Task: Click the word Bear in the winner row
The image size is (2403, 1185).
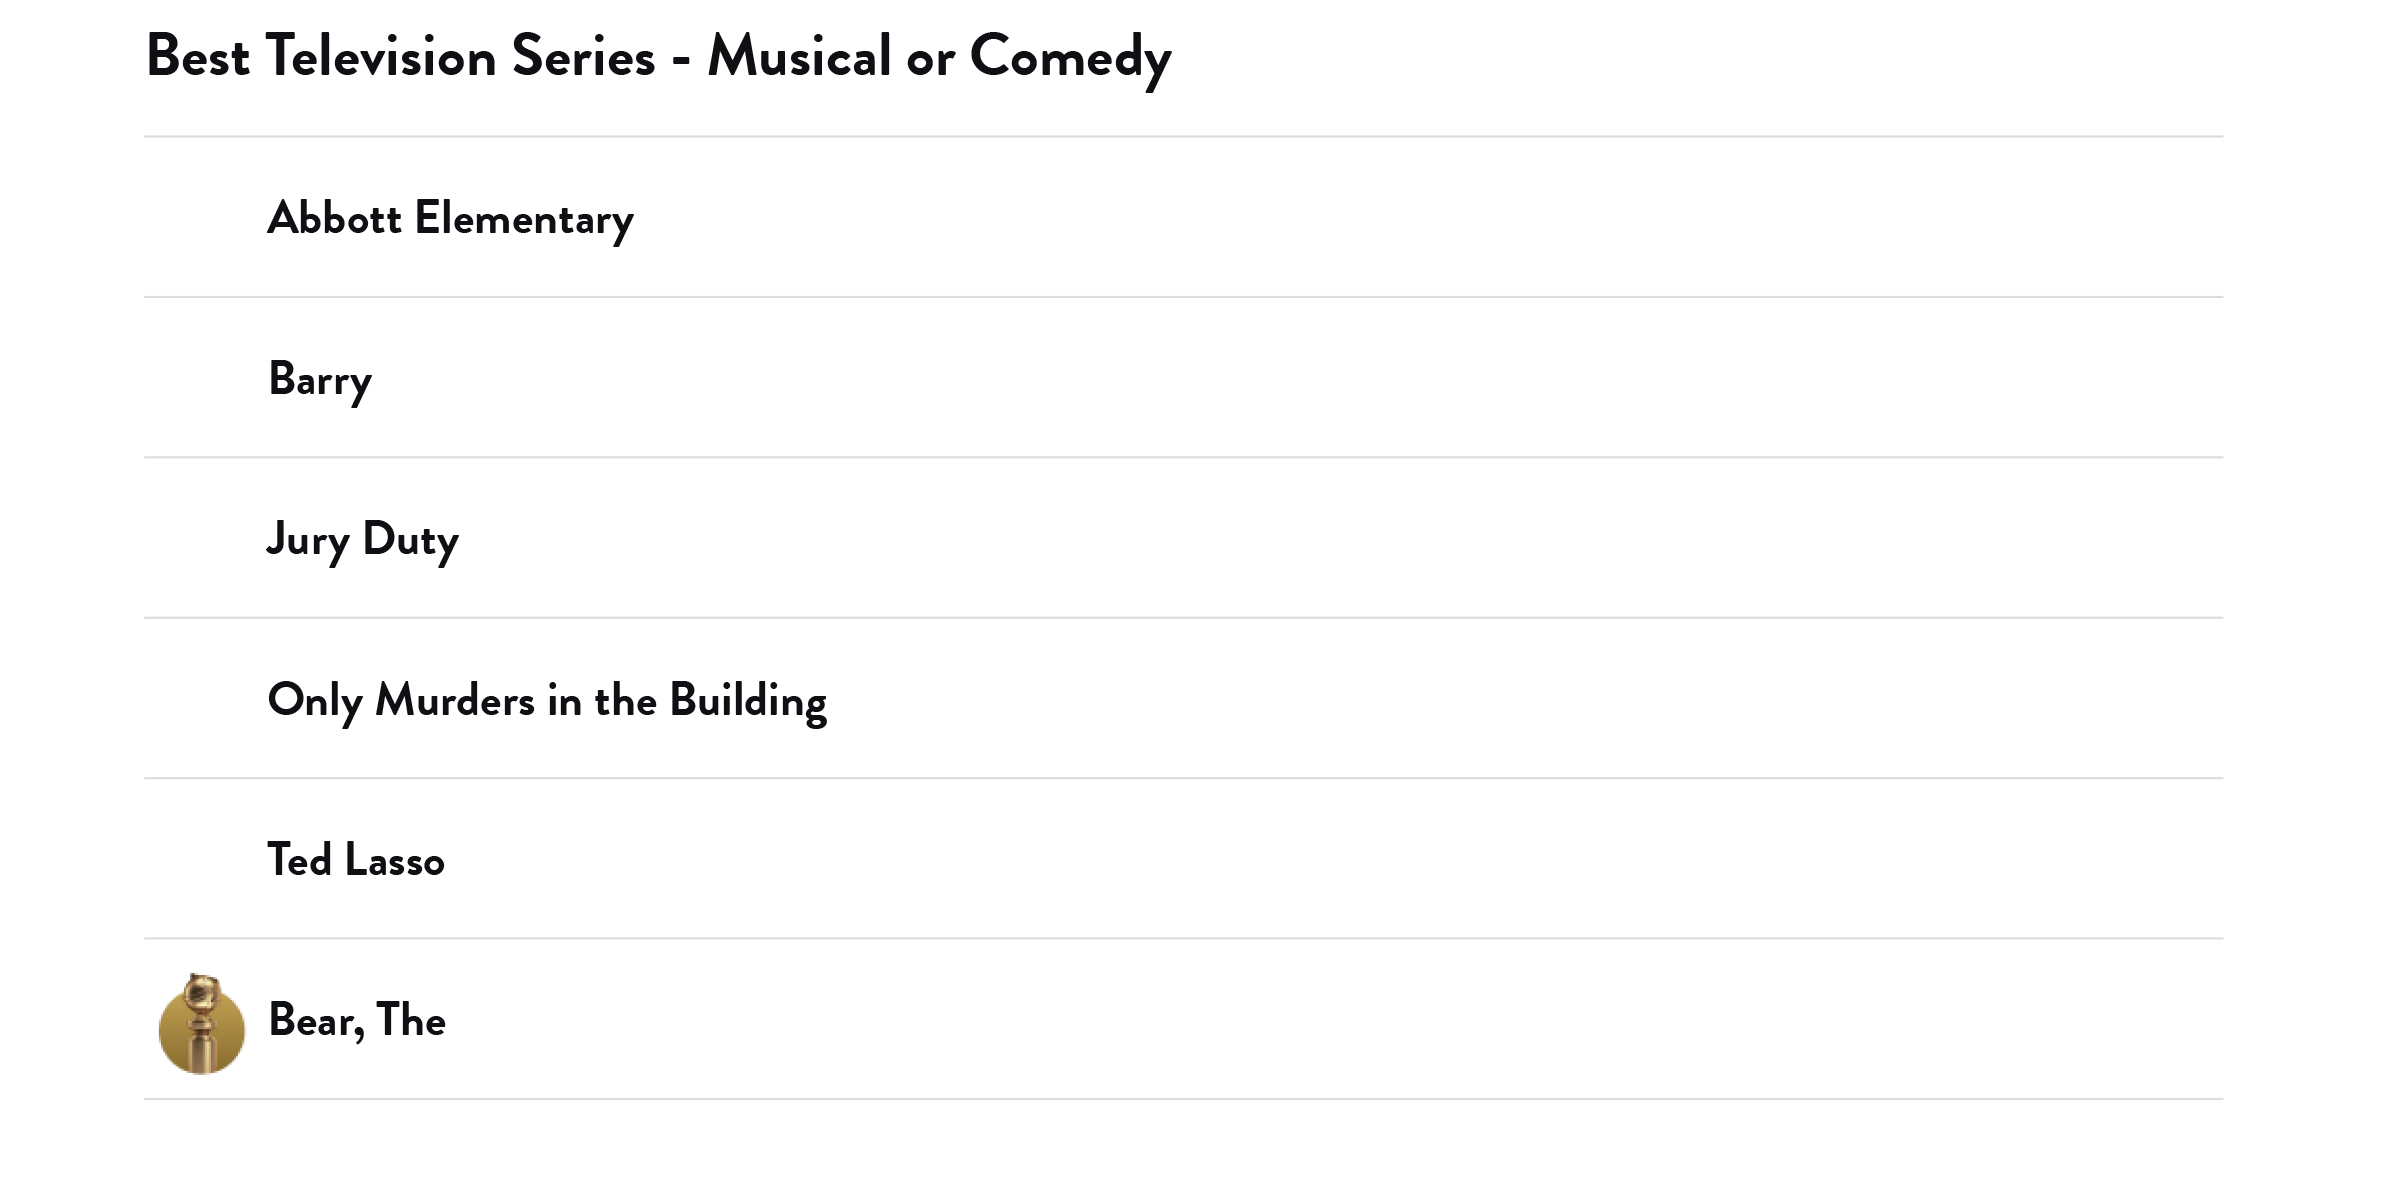Action: click(x=314, y=1021)
